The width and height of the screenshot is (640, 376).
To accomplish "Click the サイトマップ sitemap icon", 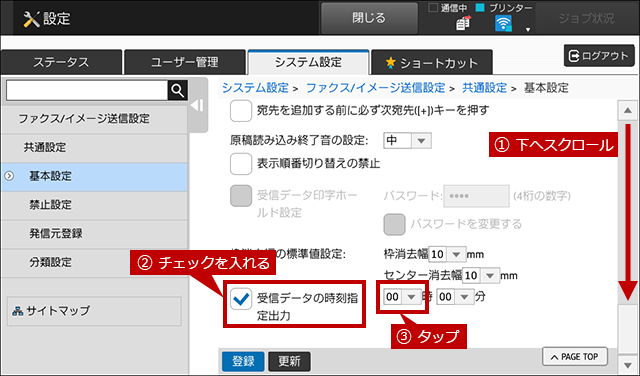I will click(x=18, y=311).
